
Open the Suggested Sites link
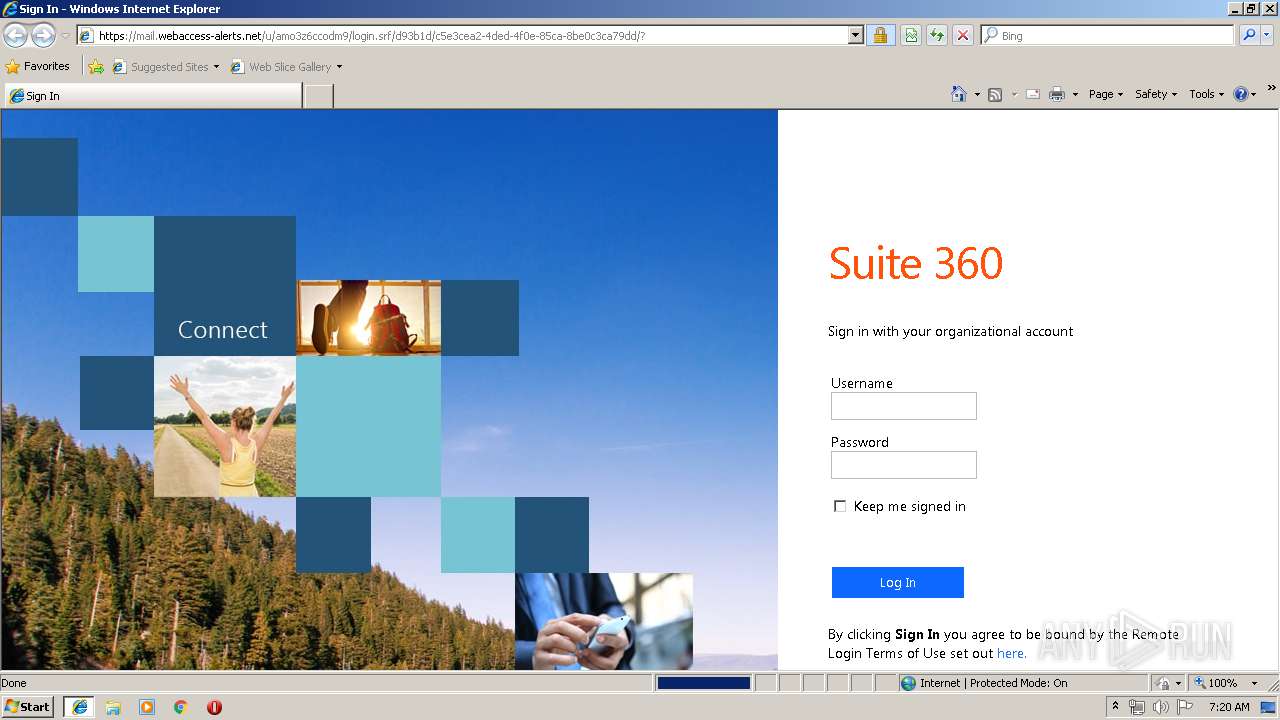(x=165, y=67)
